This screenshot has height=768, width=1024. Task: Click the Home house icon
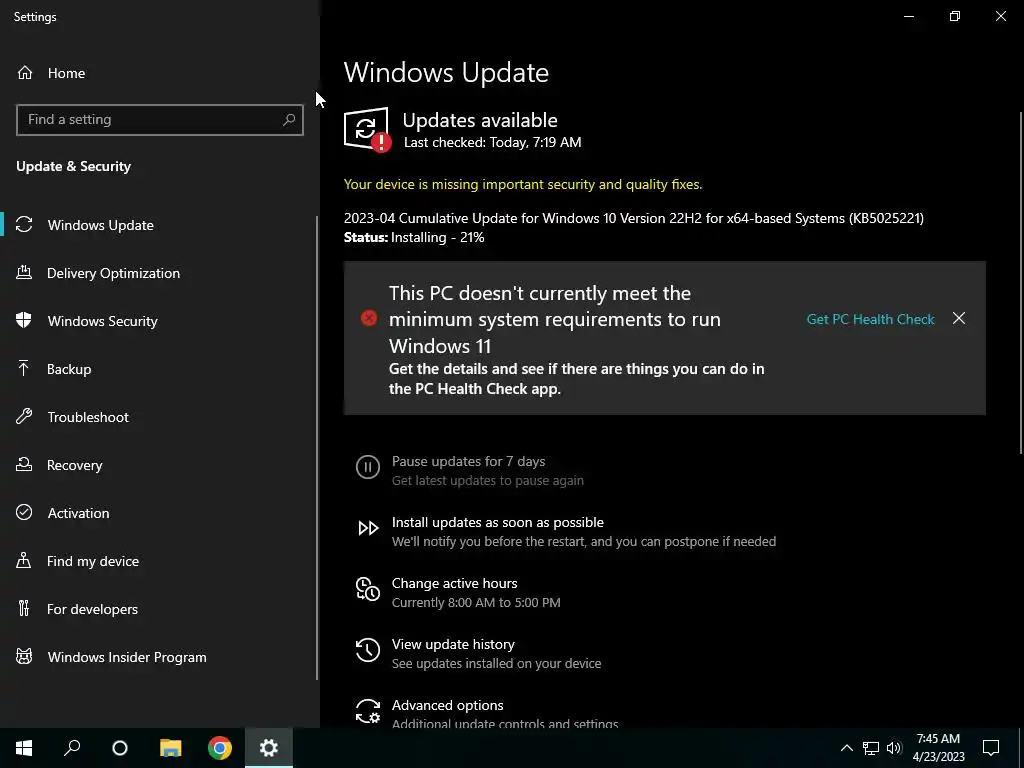point(25,73)
